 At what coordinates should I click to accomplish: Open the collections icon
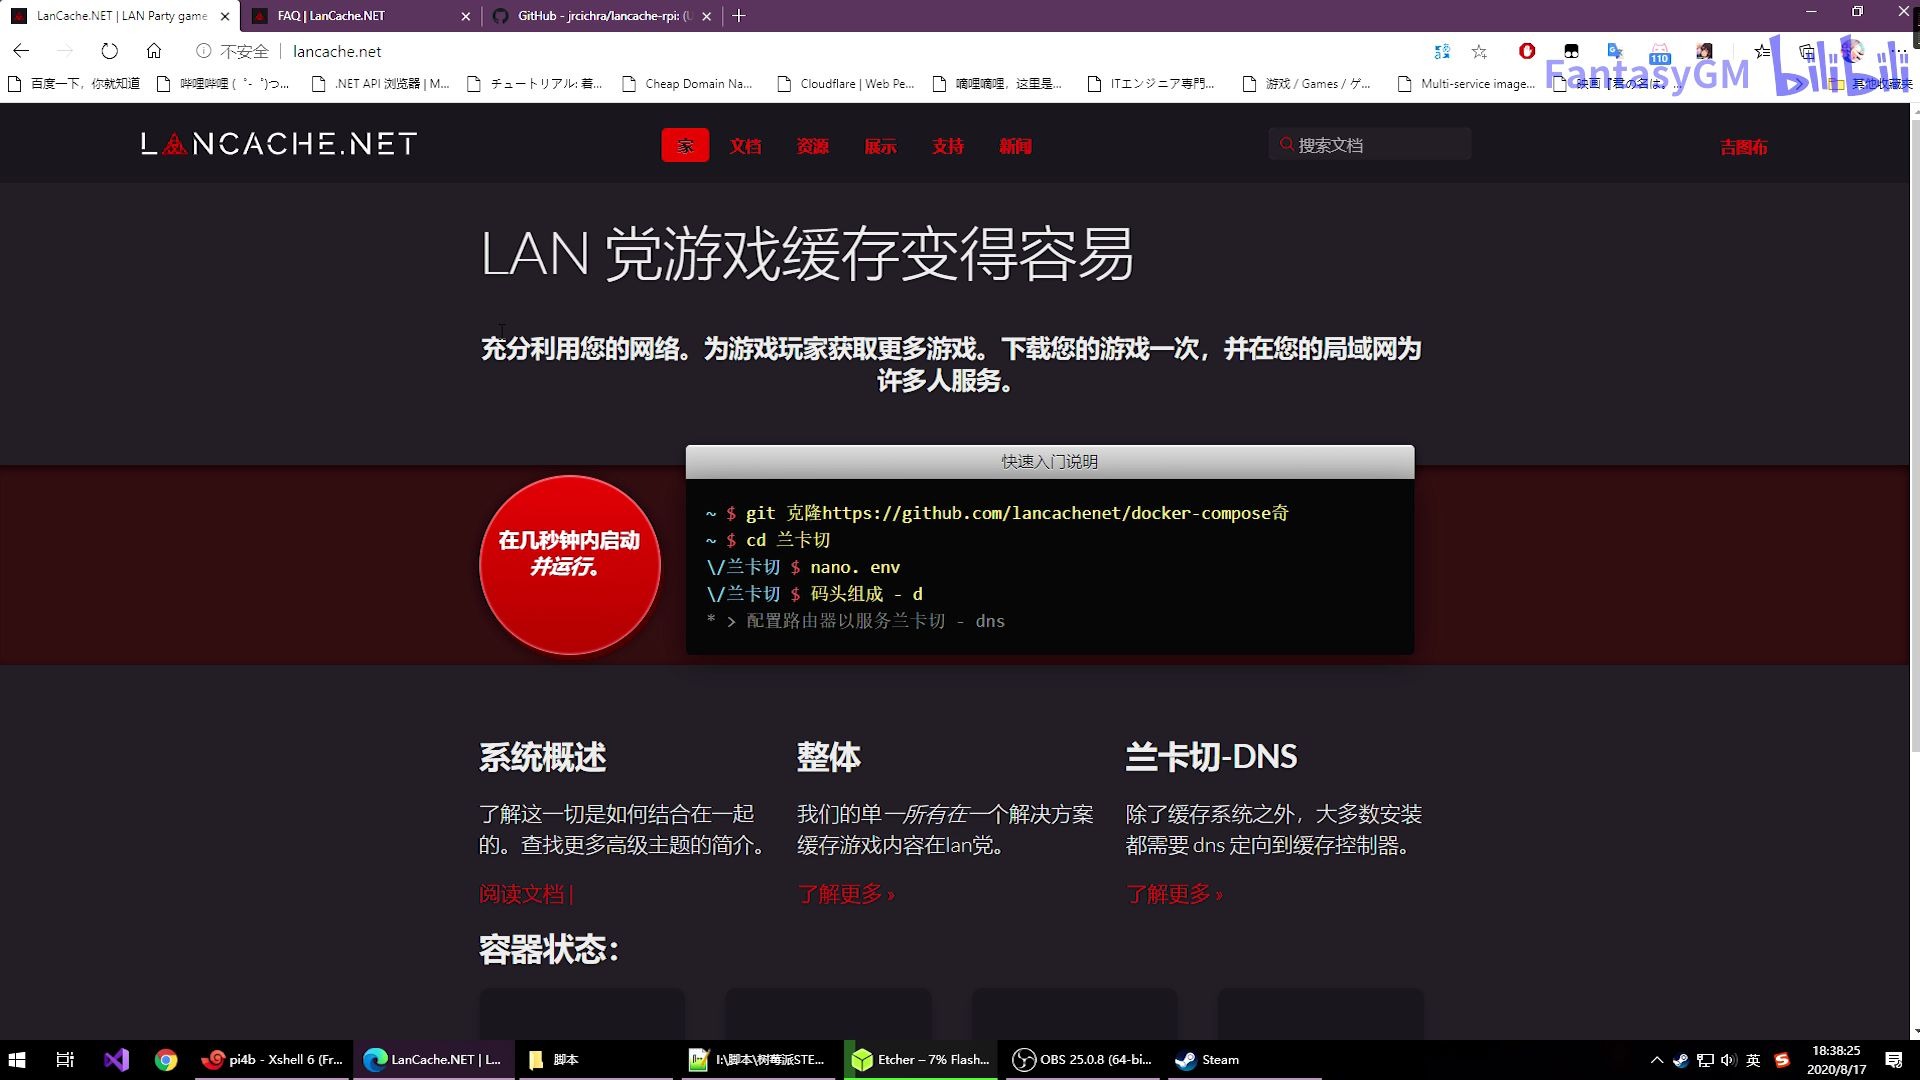coord(1806,51)
